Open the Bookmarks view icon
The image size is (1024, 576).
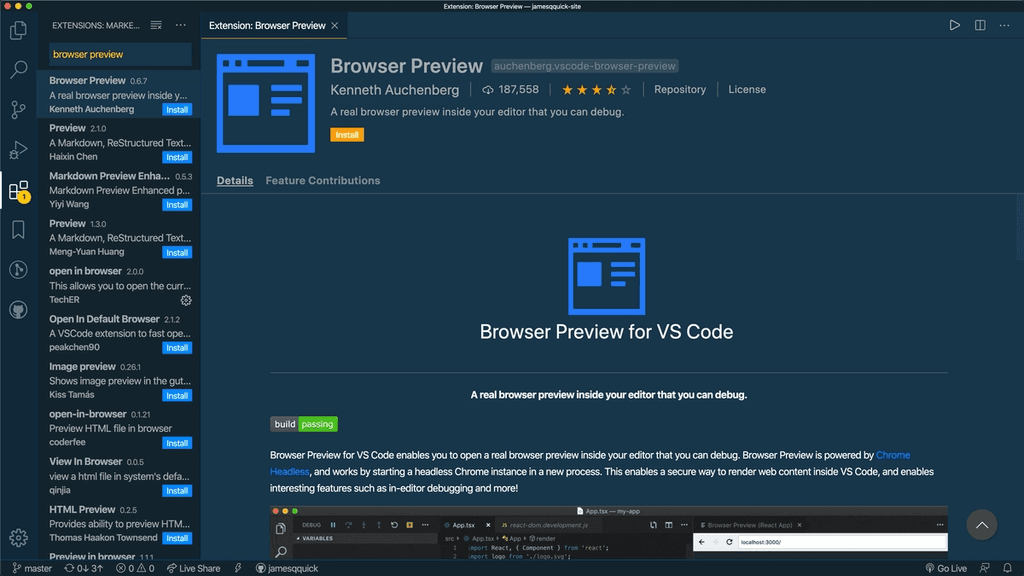(x=18, y=230)
